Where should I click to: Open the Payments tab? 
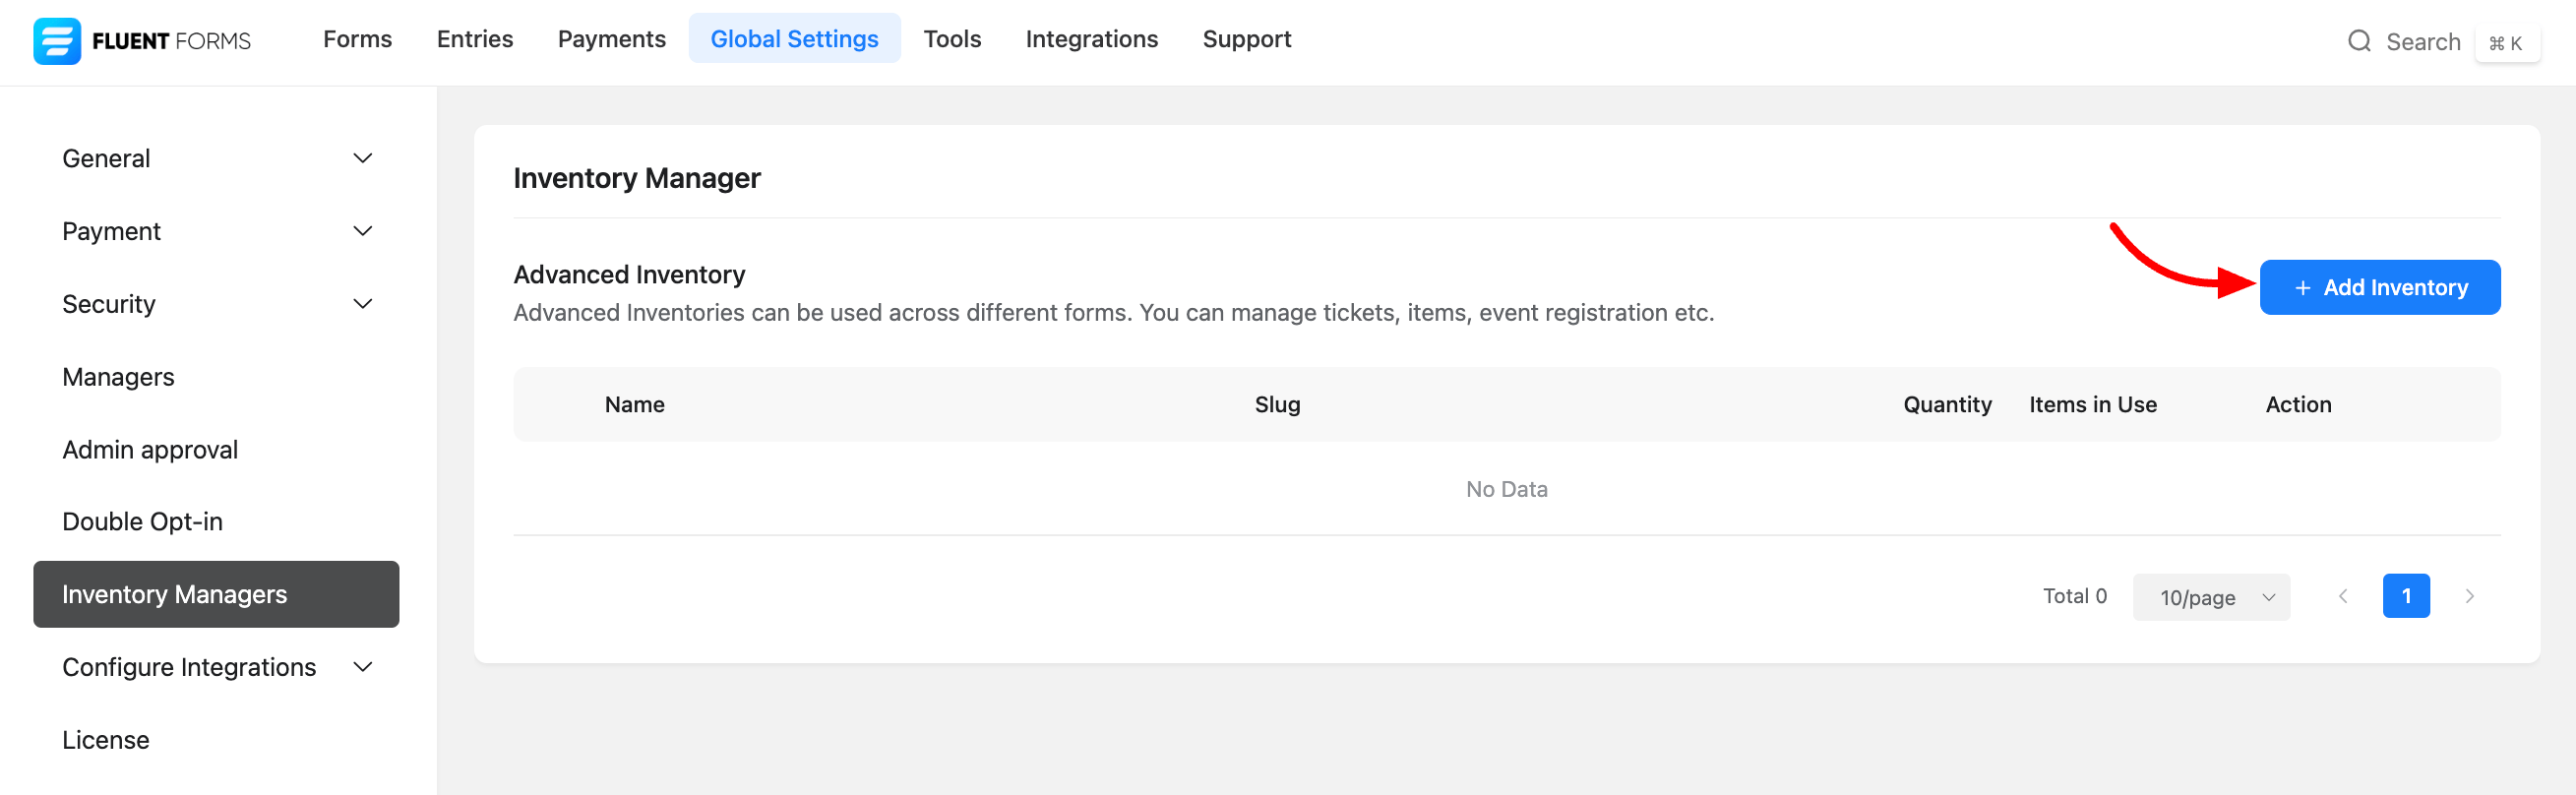pos(611,39)
